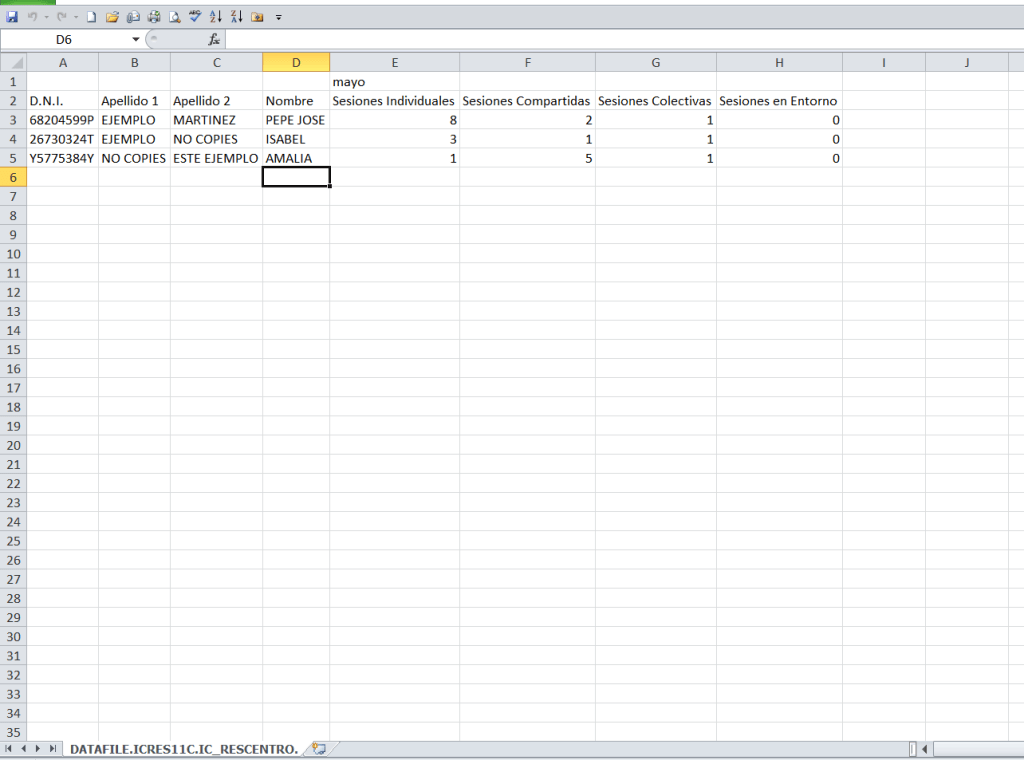Click the Save icon in Quick Access toolbar
The width and height of the screenshot is (1024, 760).
click(12, 17)
